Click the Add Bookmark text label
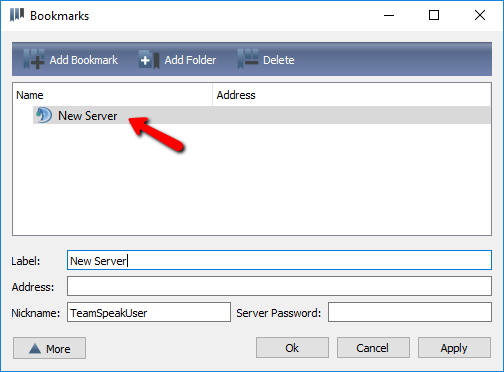The height and width of the screenshot is (372, 504). [84, 60]
